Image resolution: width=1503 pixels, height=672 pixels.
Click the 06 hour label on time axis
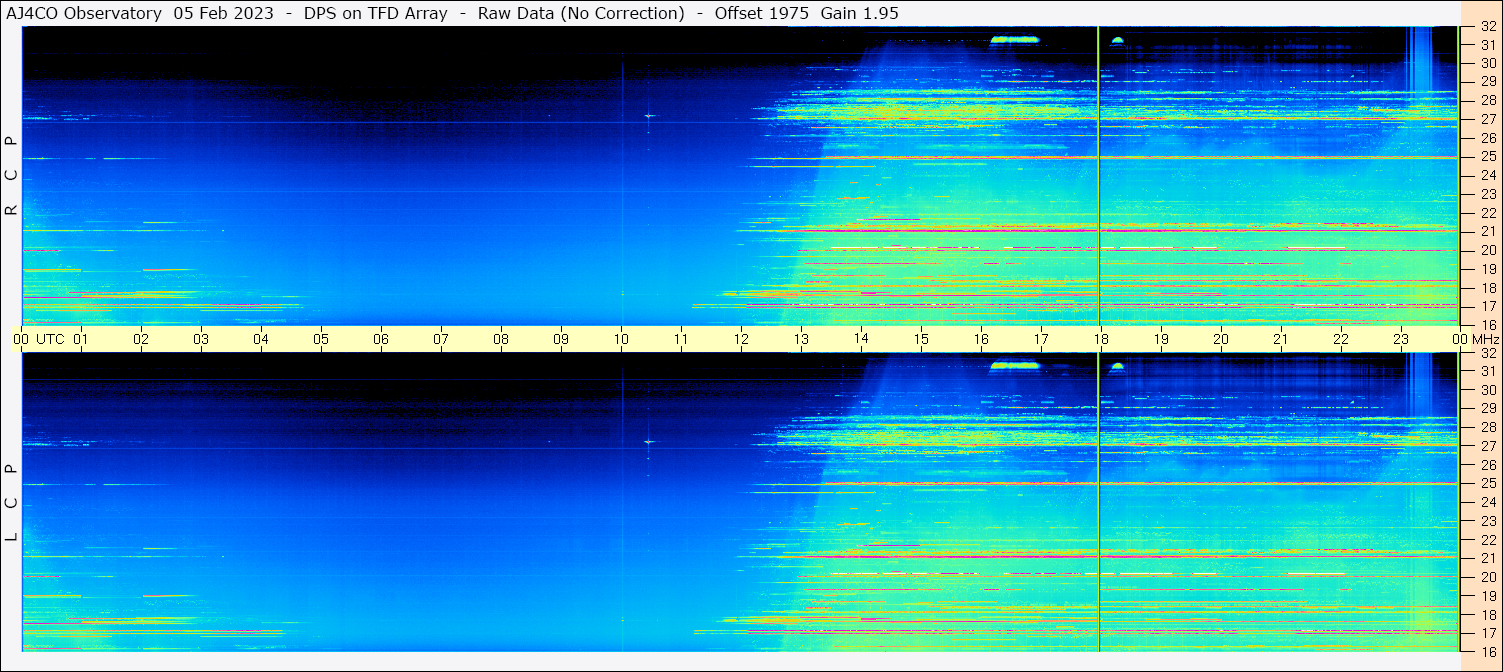point(381,339)
